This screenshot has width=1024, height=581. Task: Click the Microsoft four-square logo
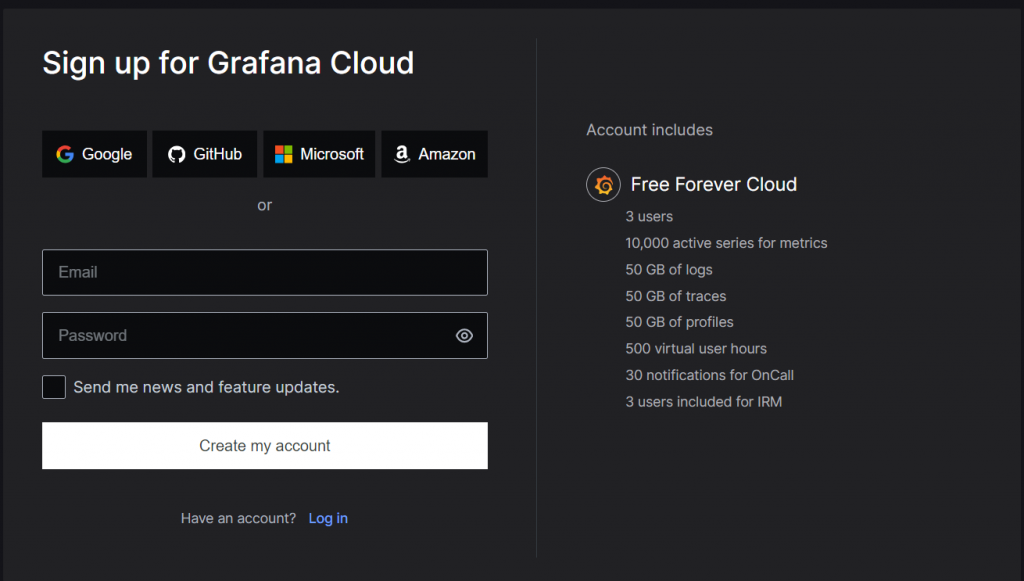point(284,154)
